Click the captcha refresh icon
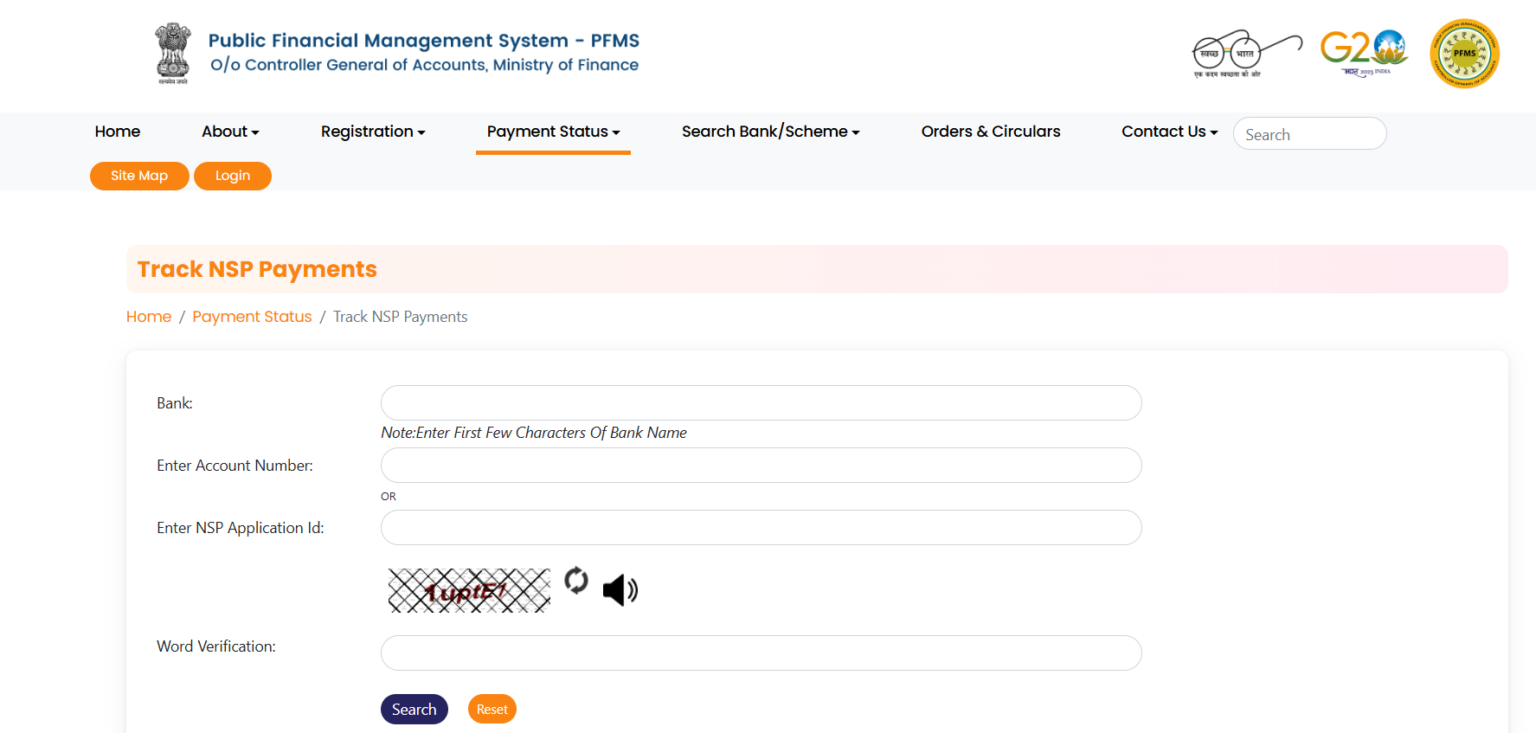 click(x=576, y=581)
